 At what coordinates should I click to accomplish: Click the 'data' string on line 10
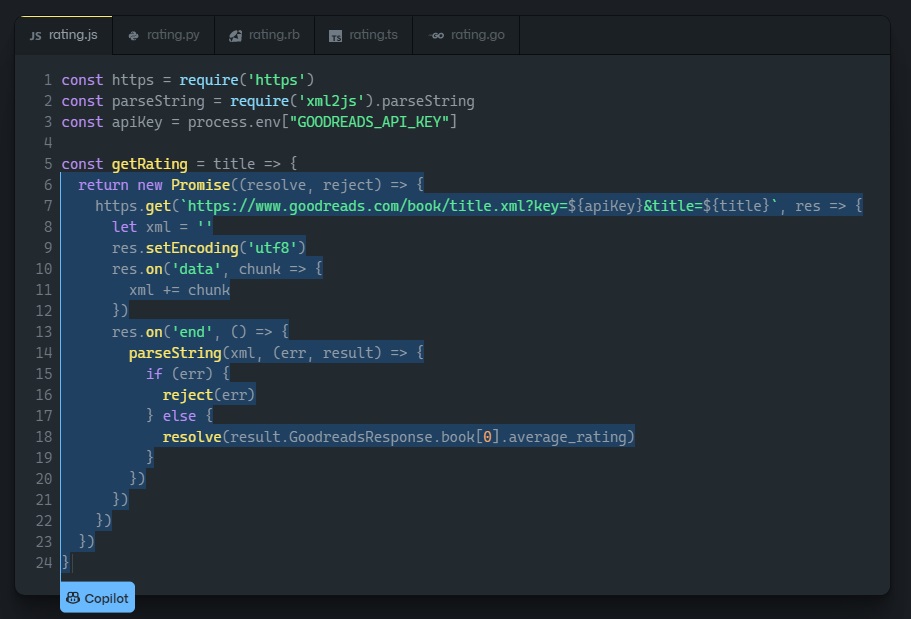[196, 269]
